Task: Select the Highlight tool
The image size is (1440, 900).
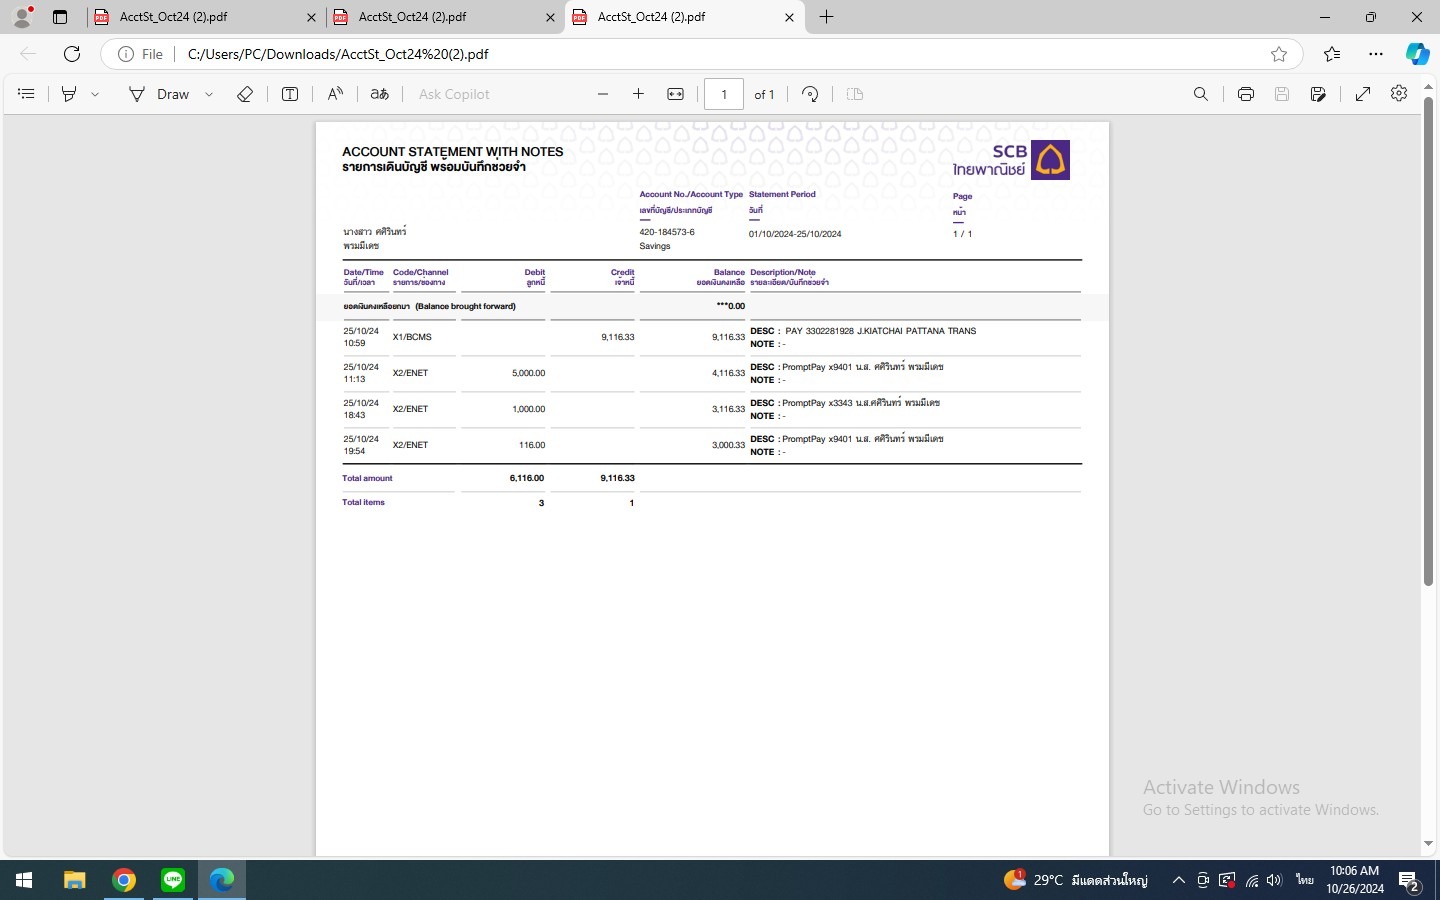Action: point(69,94)
